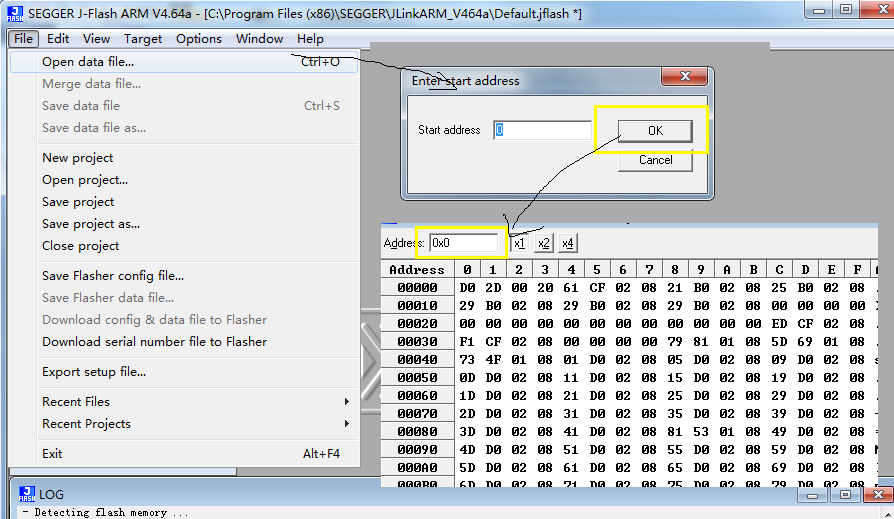Click address row 00000 in hex table
Viewport: 894px width, 519px height.
tap(417, 287)
